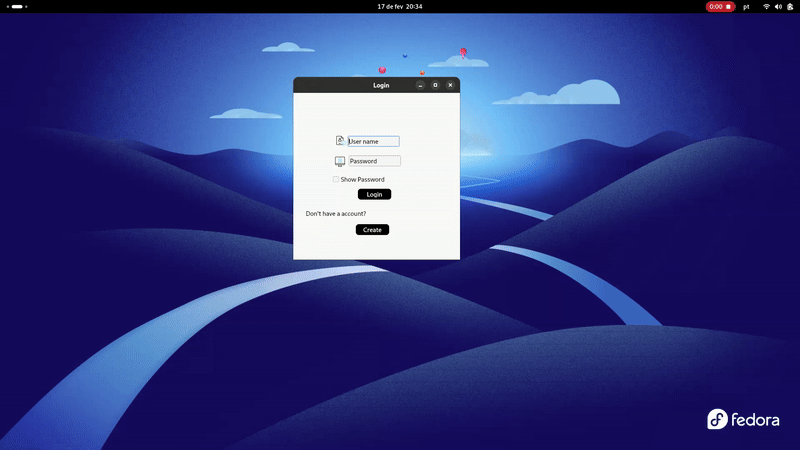The width and height of the screenshot is (800, 450).
Task: Click the "Don't have a account?" text
Action: click(x=336, y=214)
